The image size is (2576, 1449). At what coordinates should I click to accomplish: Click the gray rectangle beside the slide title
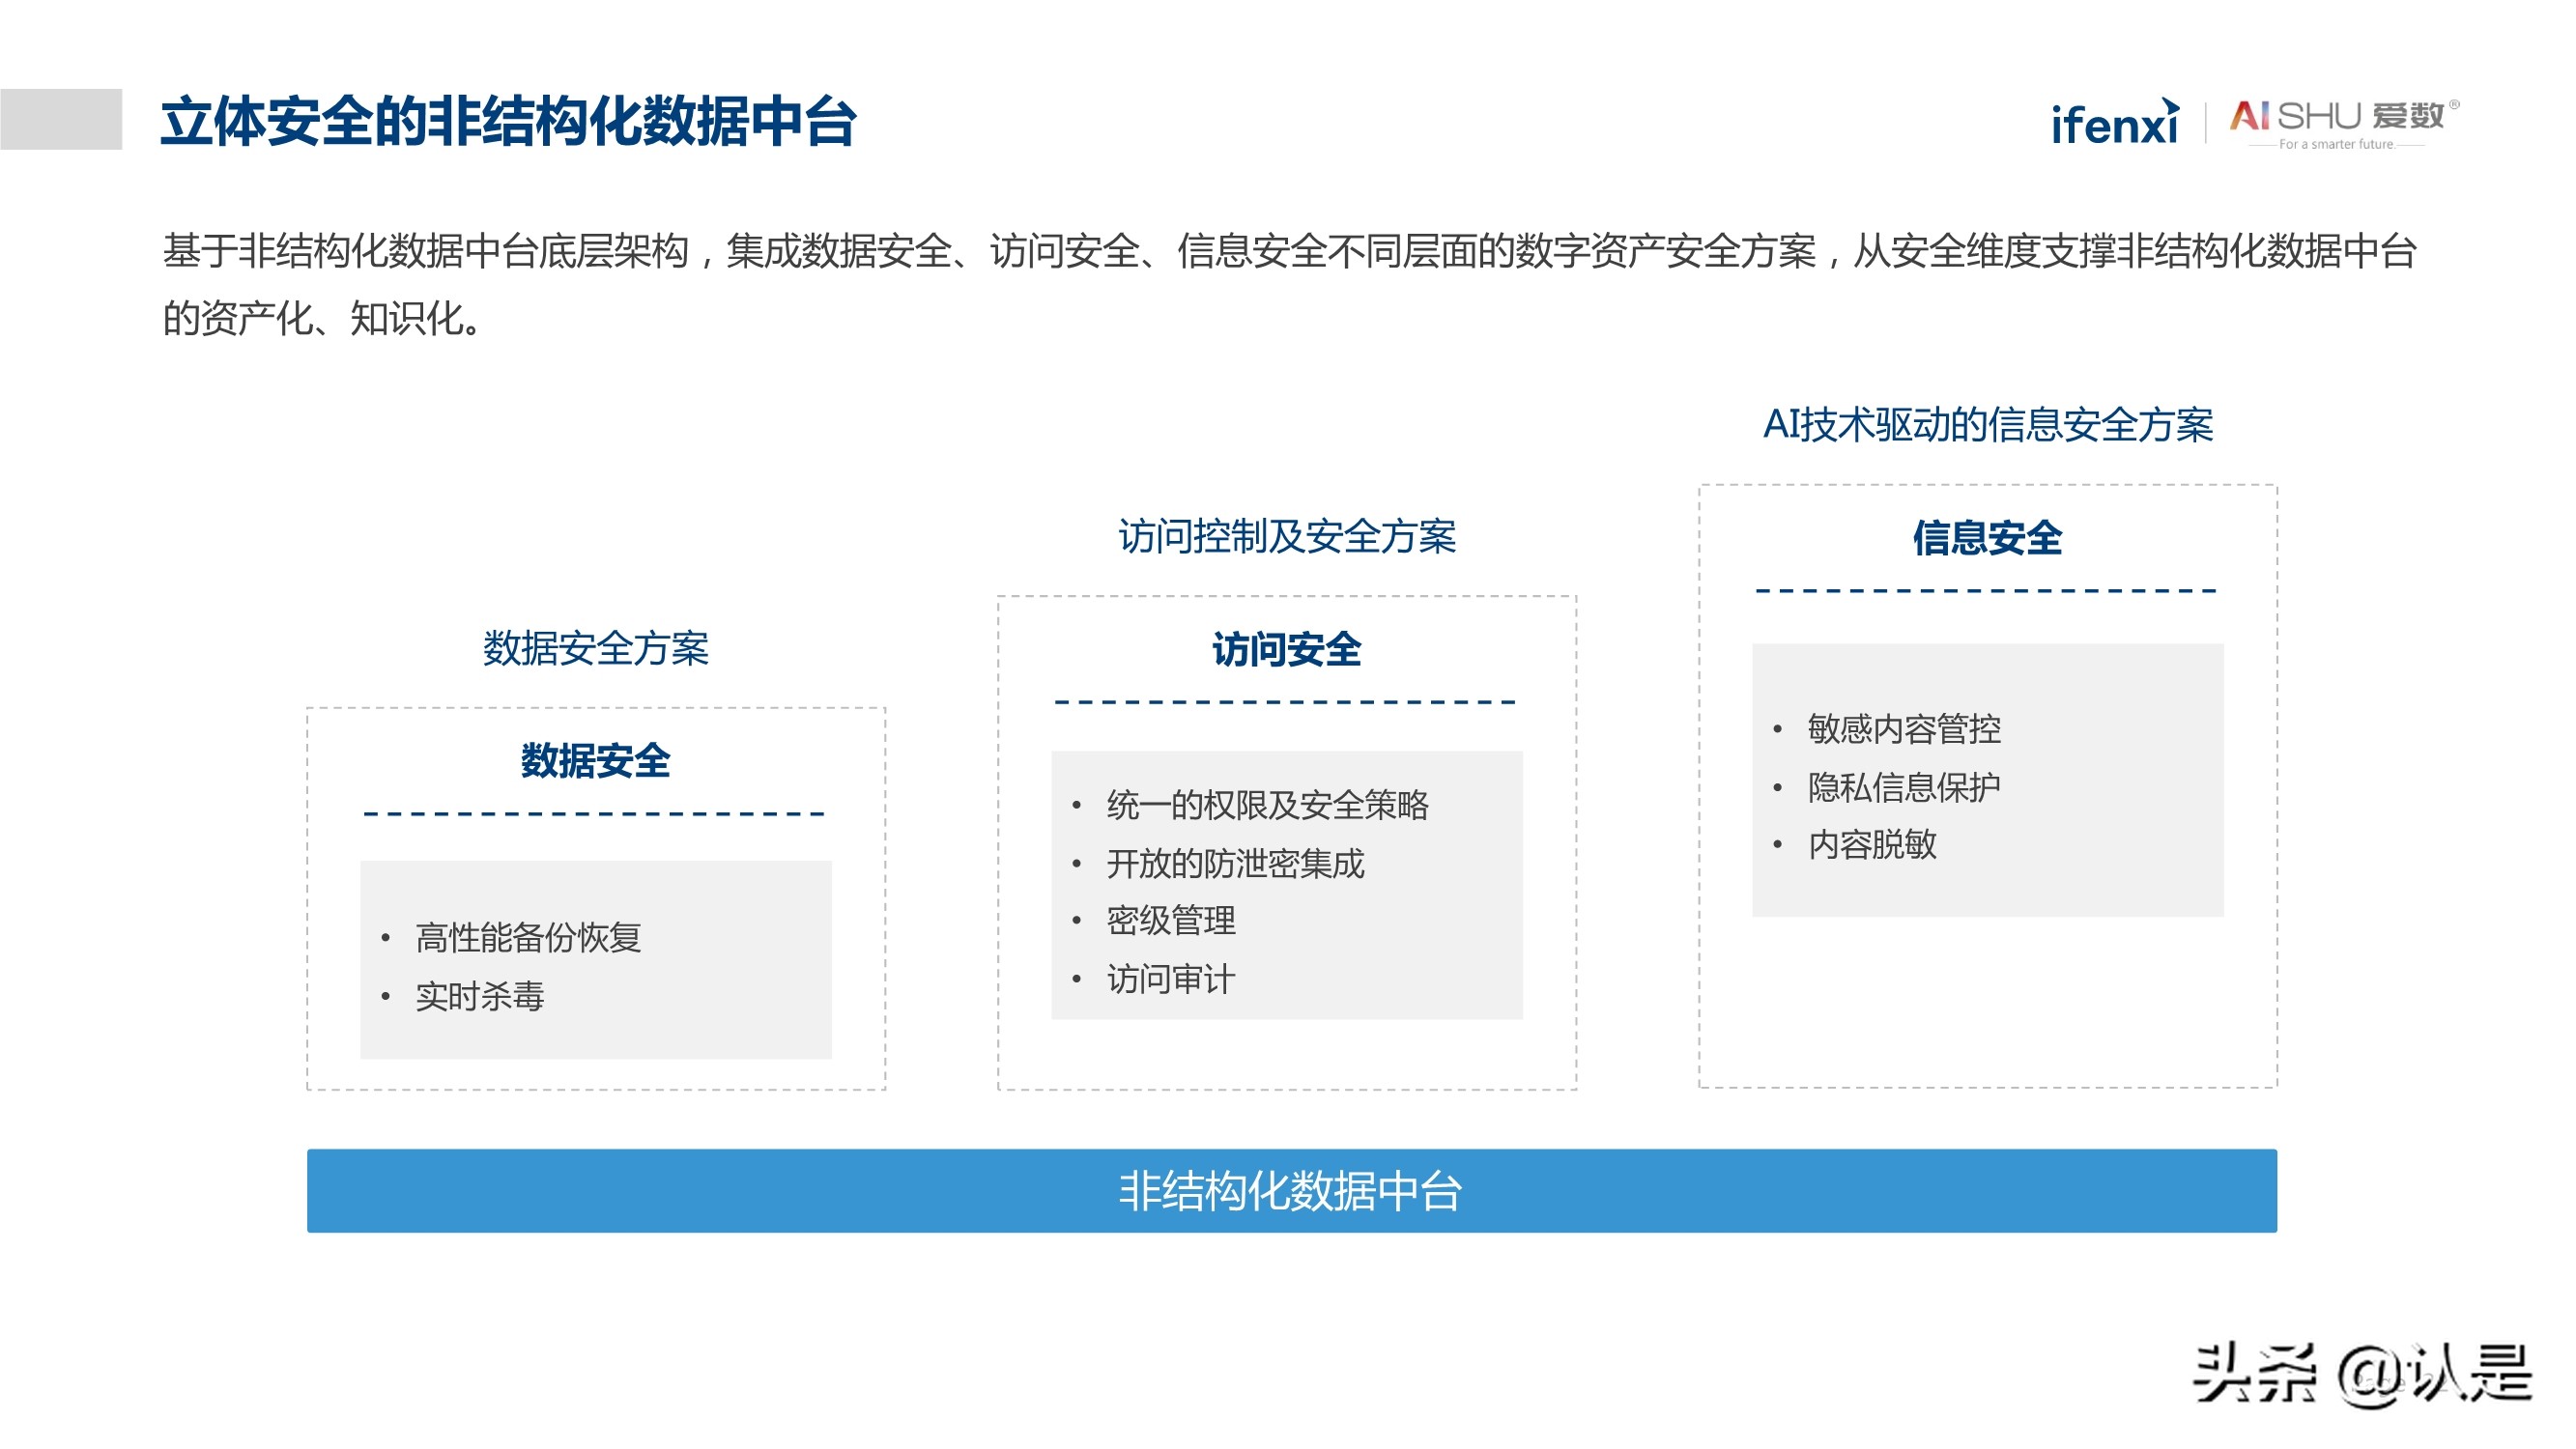[62, 118]
